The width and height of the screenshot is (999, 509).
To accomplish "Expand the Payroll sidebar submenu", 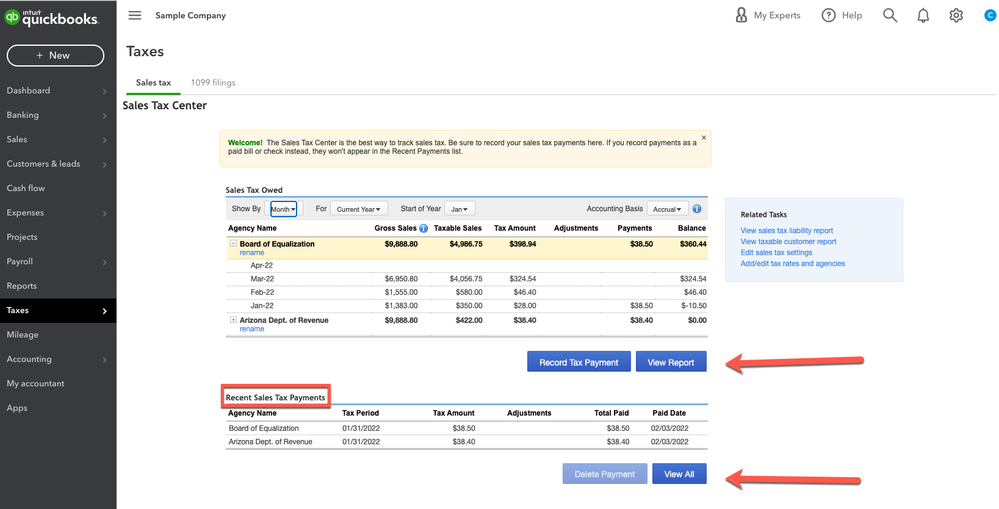I will tap(104, 262).
